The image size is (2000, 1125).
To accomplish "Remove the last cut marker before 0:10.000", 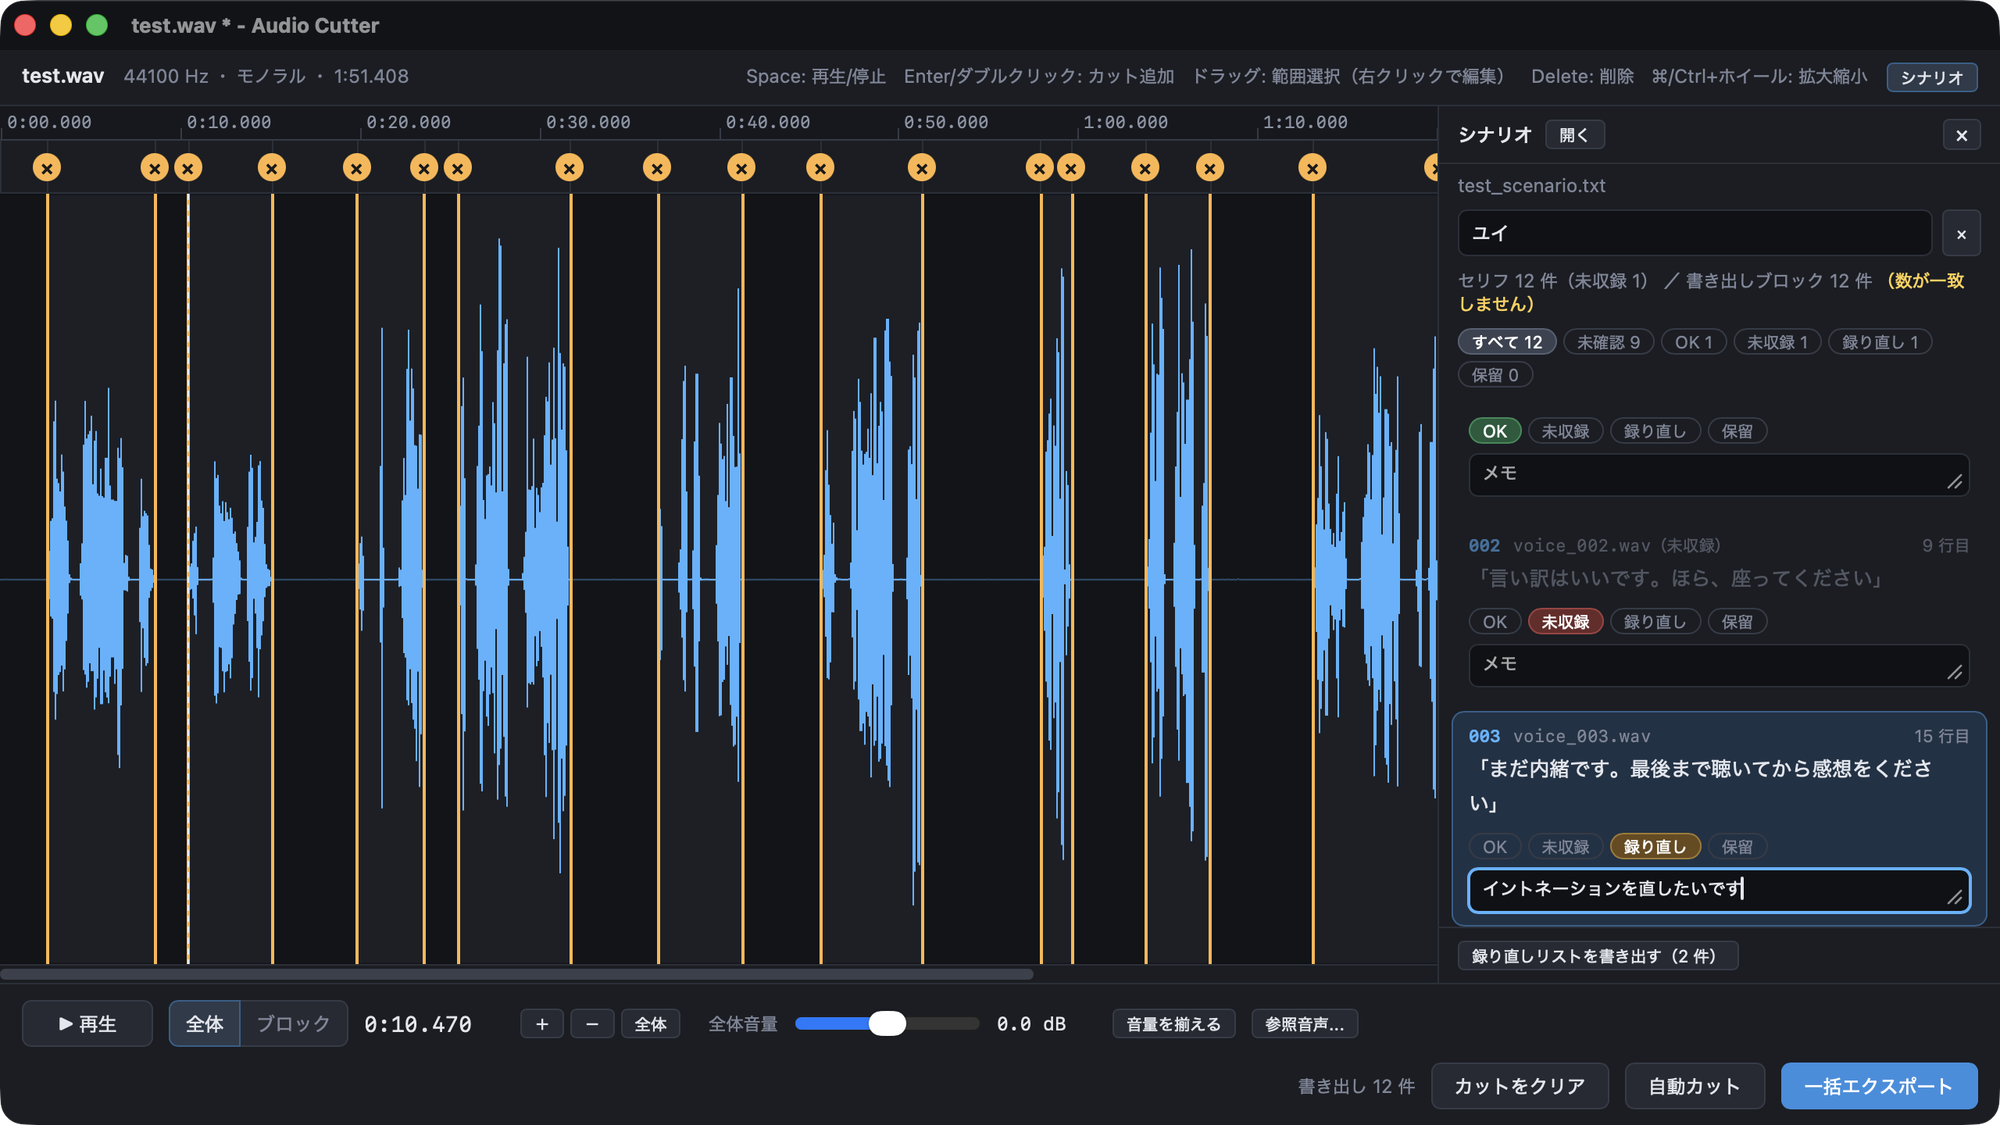I will pos(154,168).
